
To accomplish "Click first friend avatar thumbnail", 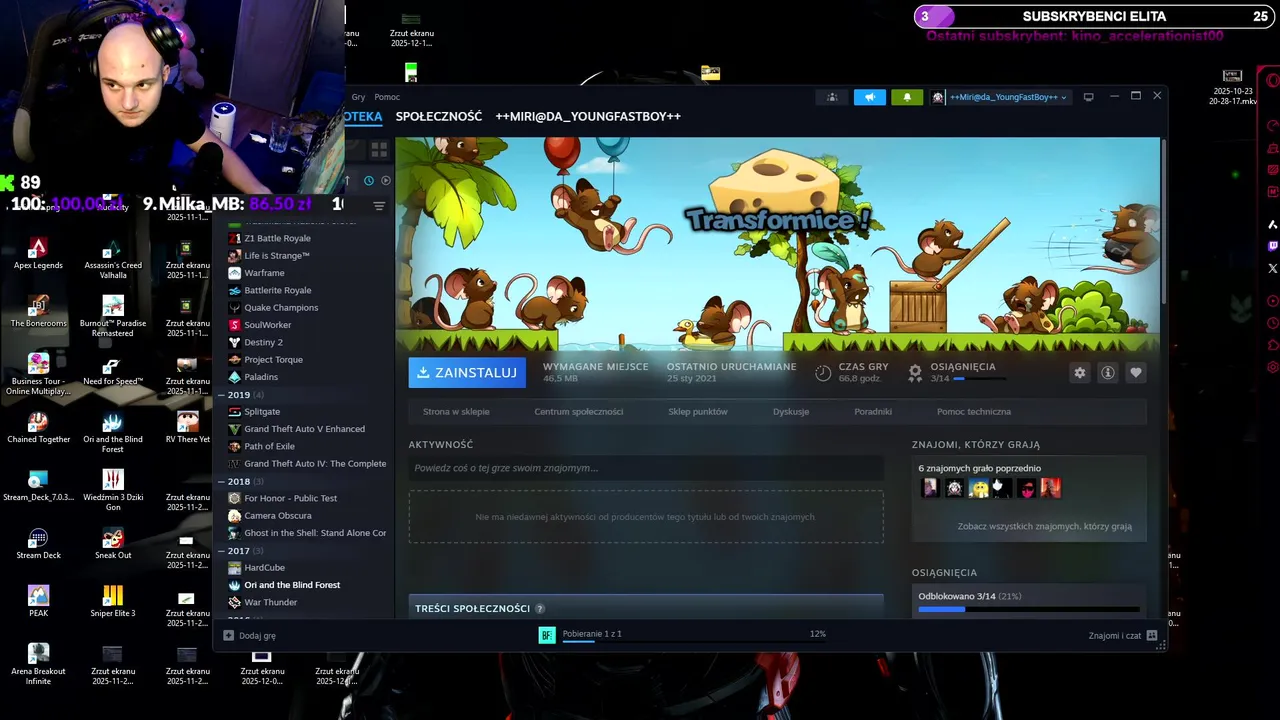I will (930, 488).
